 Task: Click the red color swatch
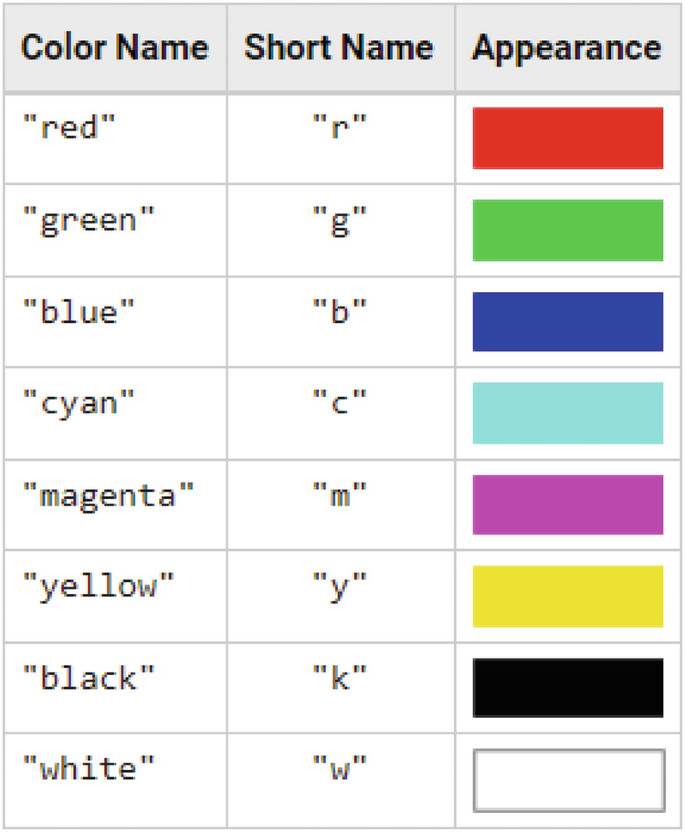[x=567, y=138]
